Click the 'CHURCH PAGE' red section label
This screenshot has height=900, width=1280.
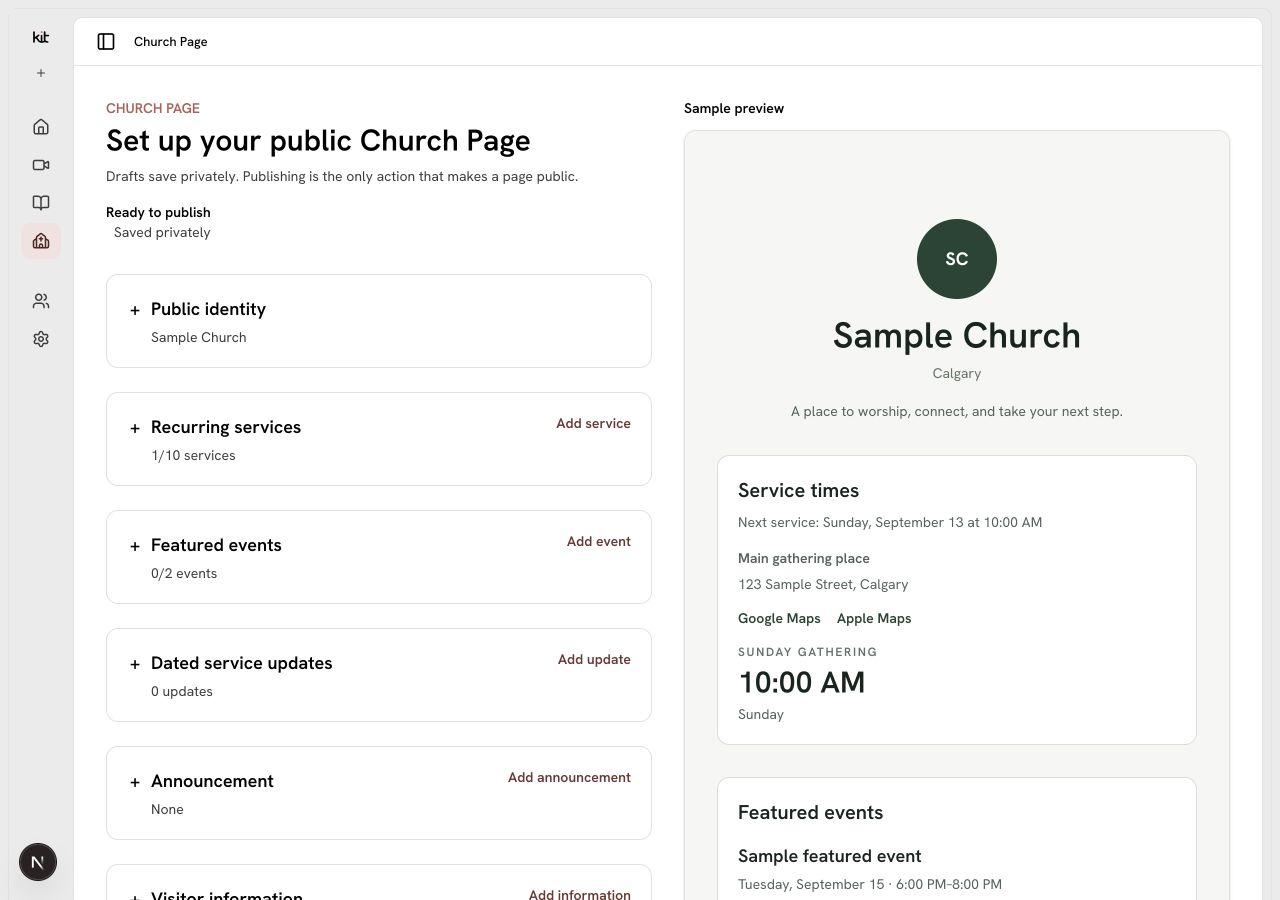(153, 109)
